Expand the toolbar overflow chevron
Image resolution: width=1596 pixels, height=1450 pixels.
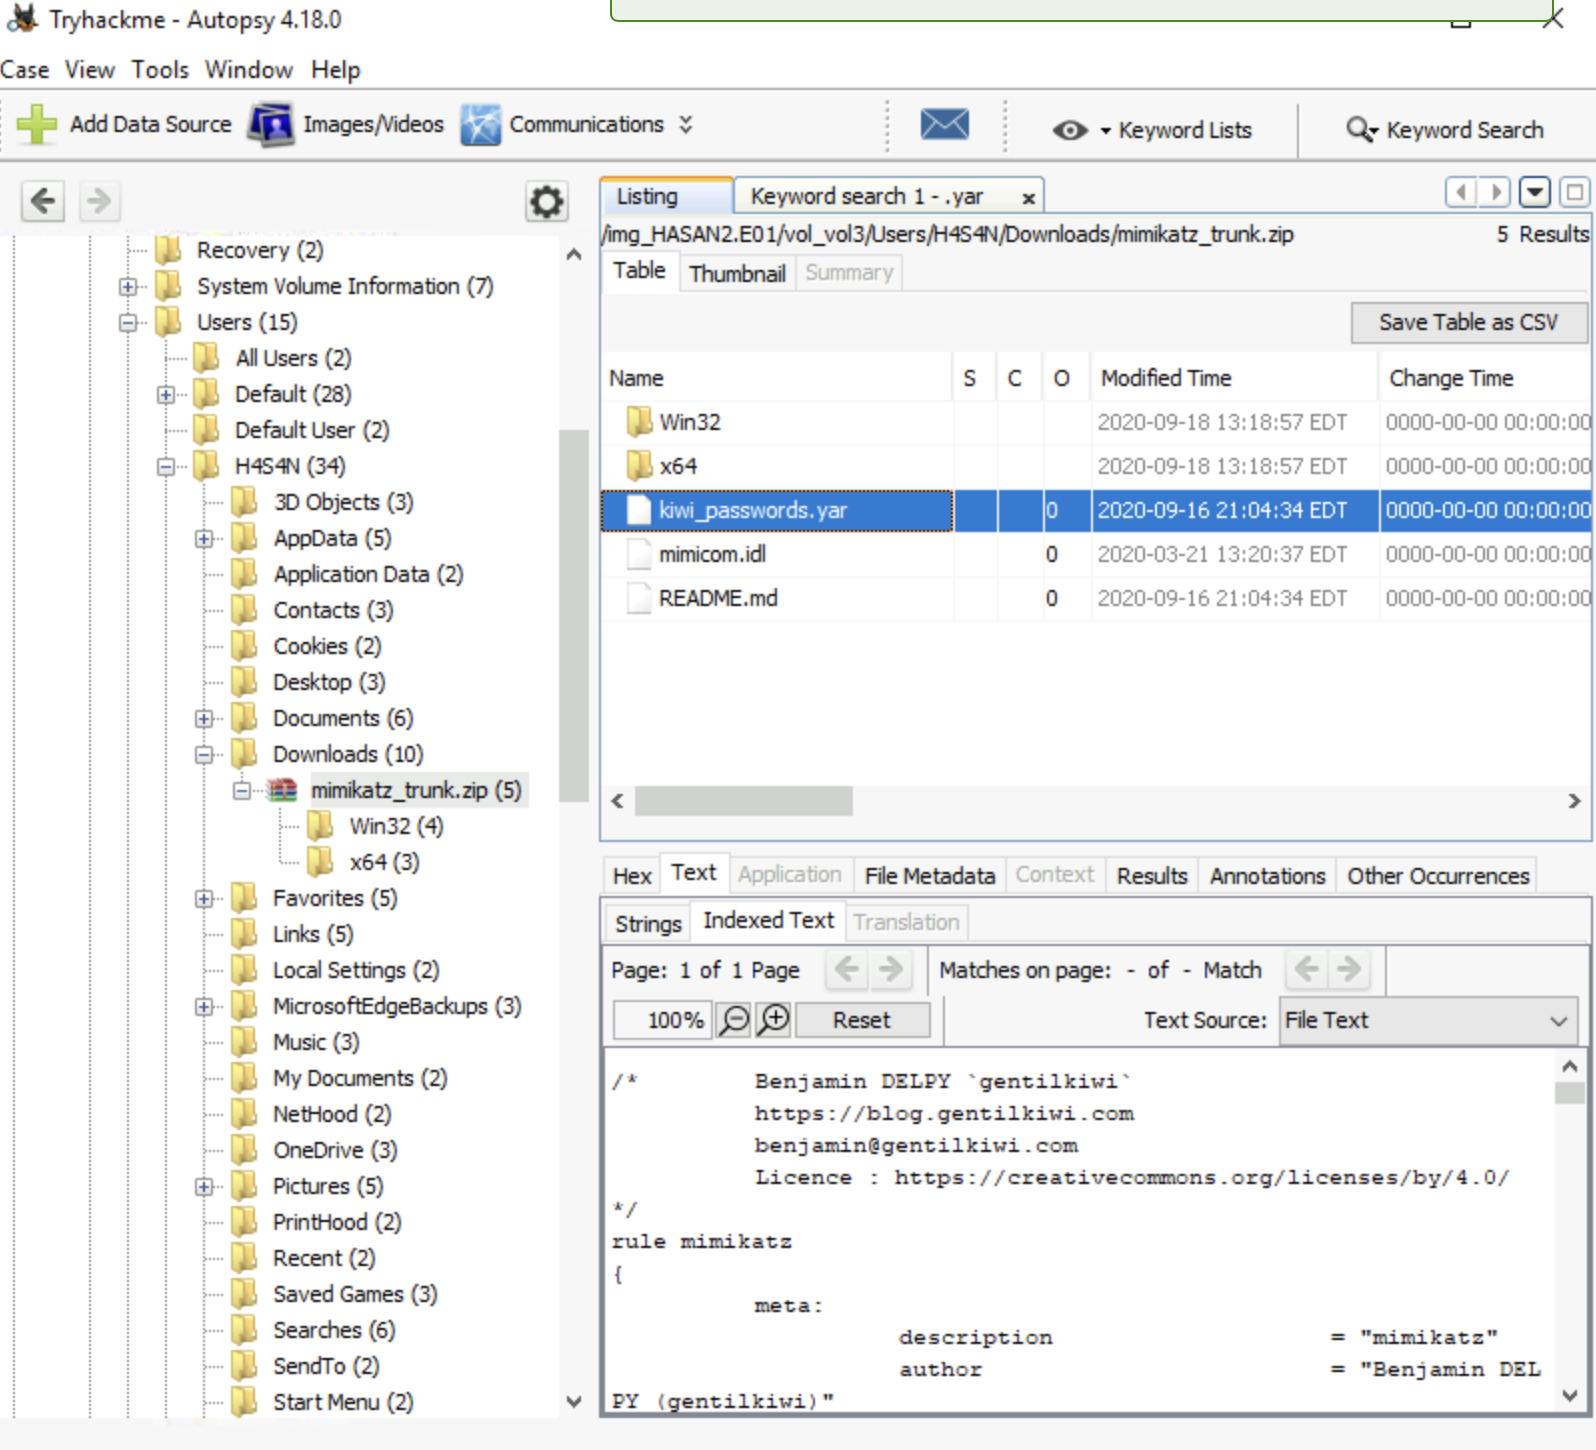[x=686, y=124]
